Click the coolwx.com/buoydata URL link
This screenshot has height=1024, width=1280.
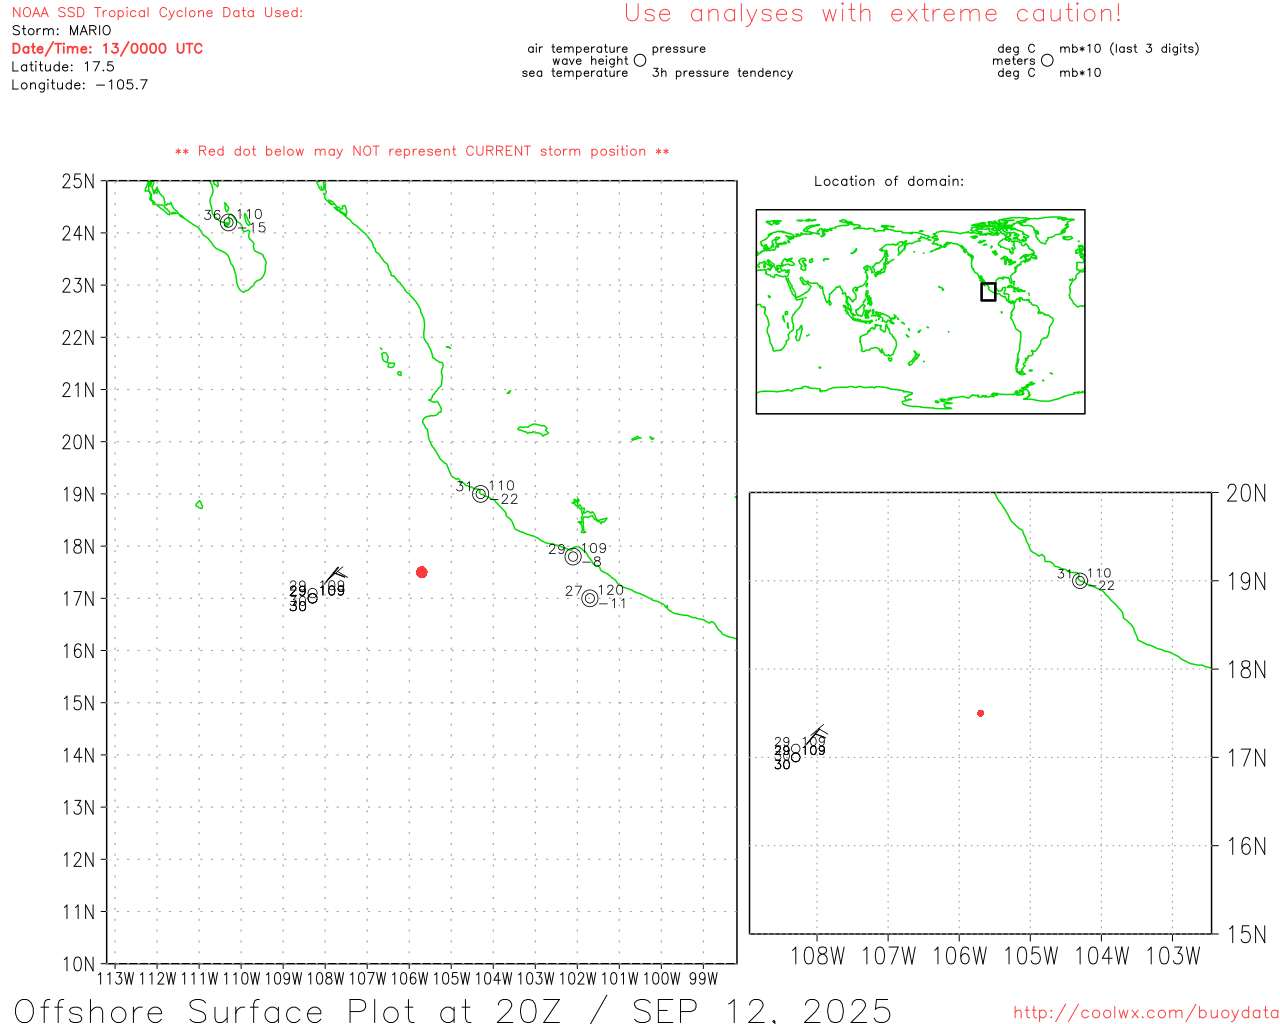click(1145, 1013)
